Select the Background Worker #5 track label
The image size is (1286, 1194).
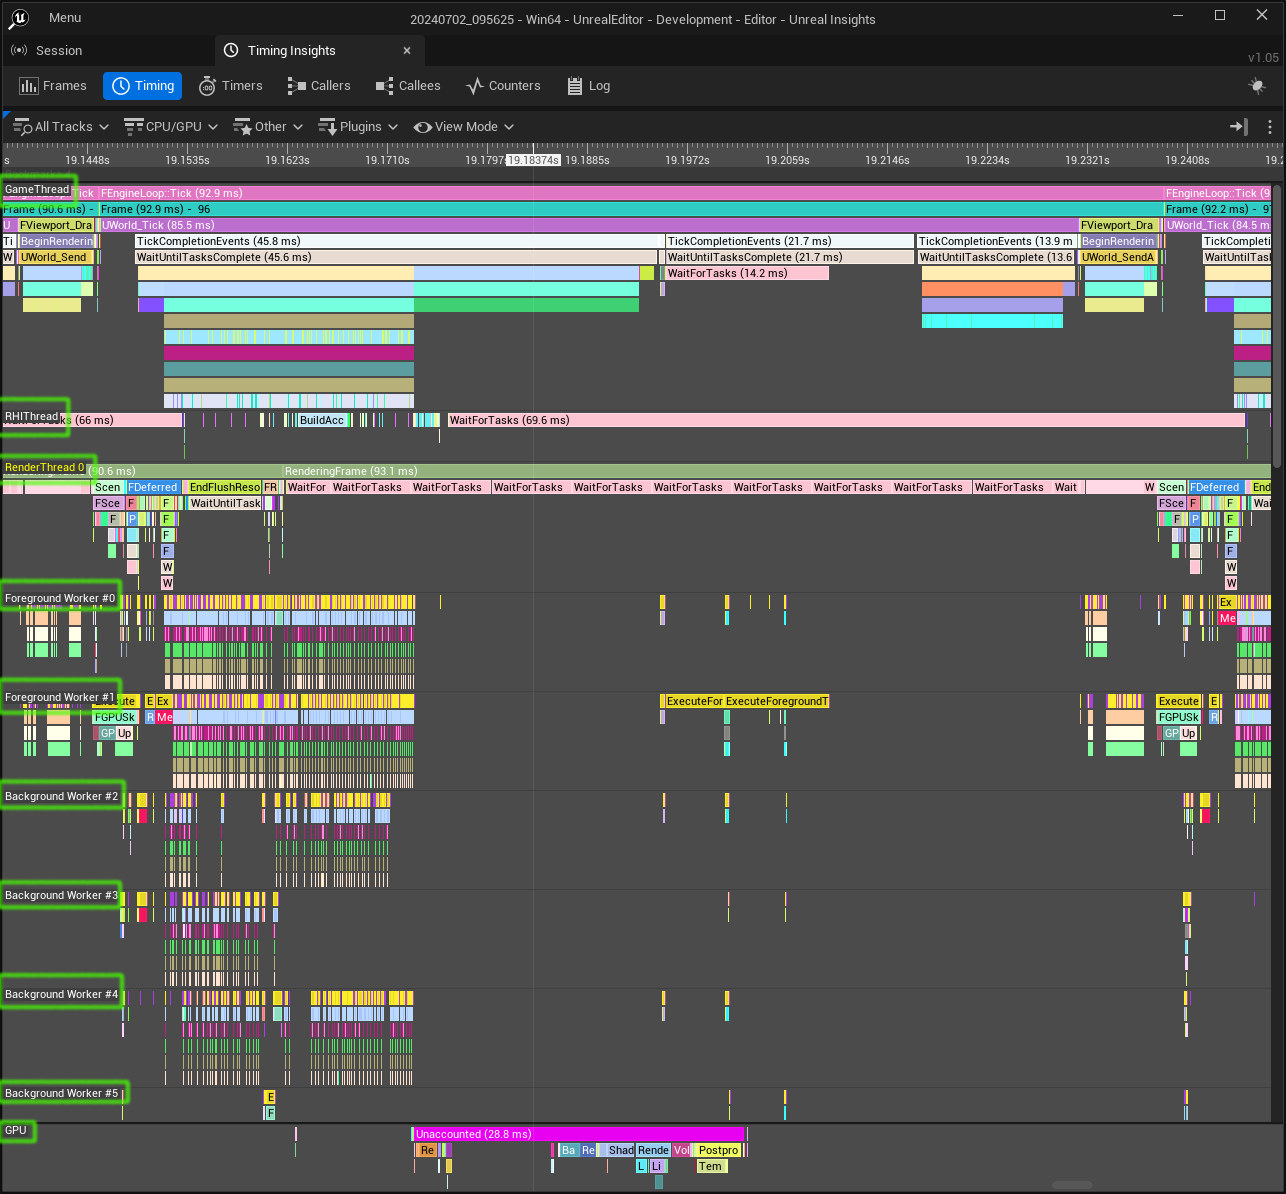(x=61, y=1093)
